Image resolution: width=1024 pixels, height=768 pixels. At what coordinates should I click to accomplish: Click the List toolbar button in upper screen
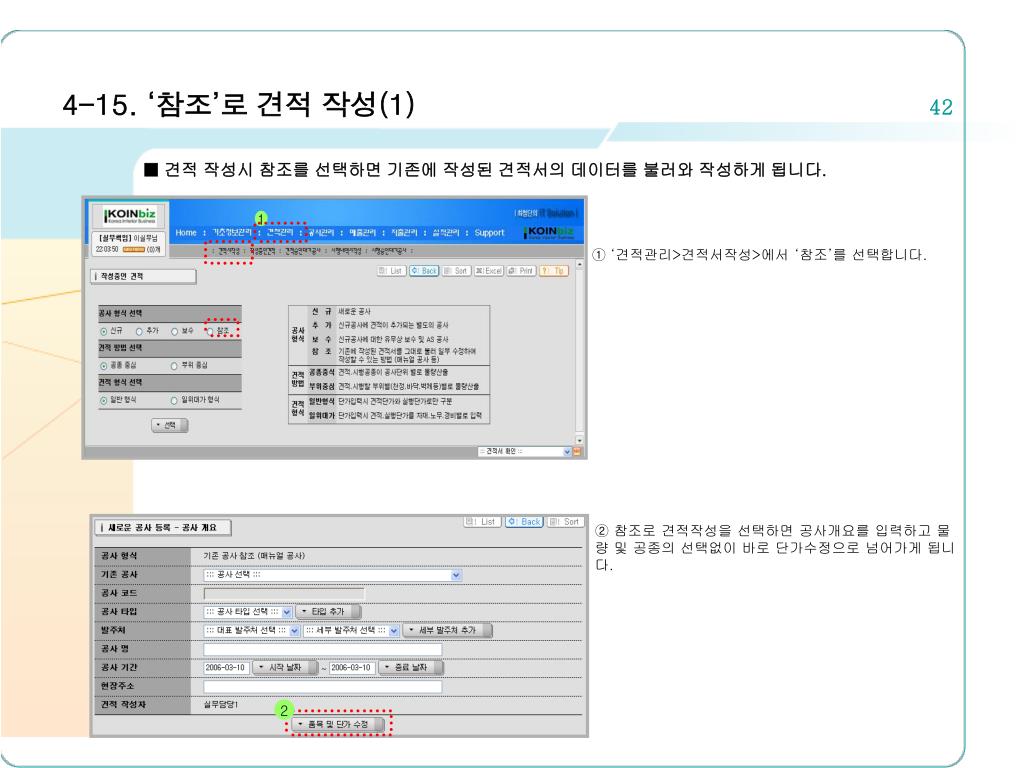click(392, 271)
